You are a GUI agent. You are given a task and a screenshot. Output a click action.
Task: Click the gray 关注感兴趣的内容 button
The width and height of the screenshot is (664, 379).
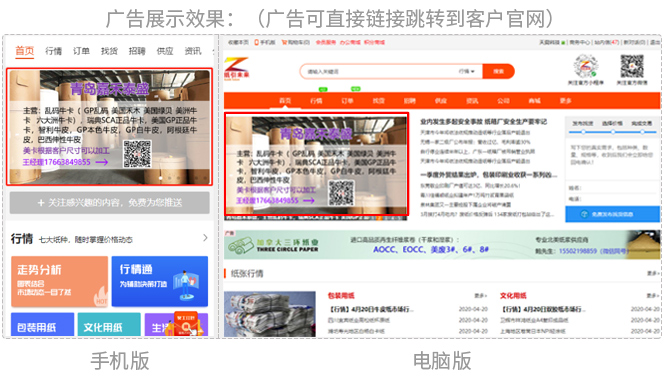coord(110,203)
